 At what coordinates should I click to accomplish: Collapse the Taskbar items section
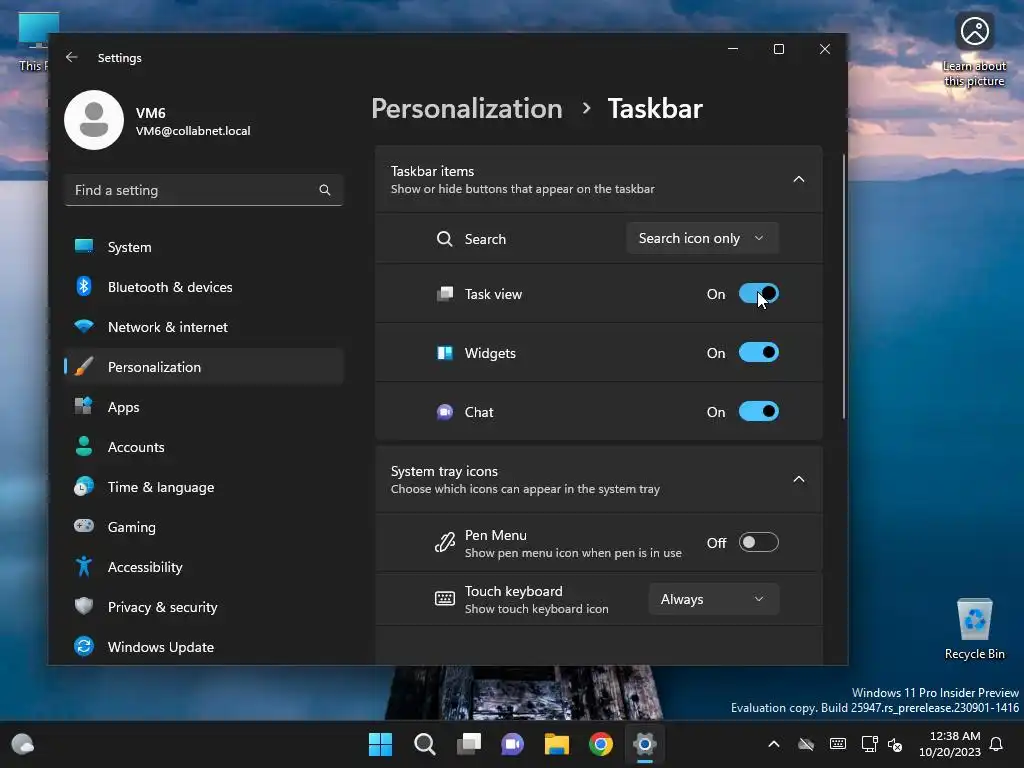click(798, 179)
